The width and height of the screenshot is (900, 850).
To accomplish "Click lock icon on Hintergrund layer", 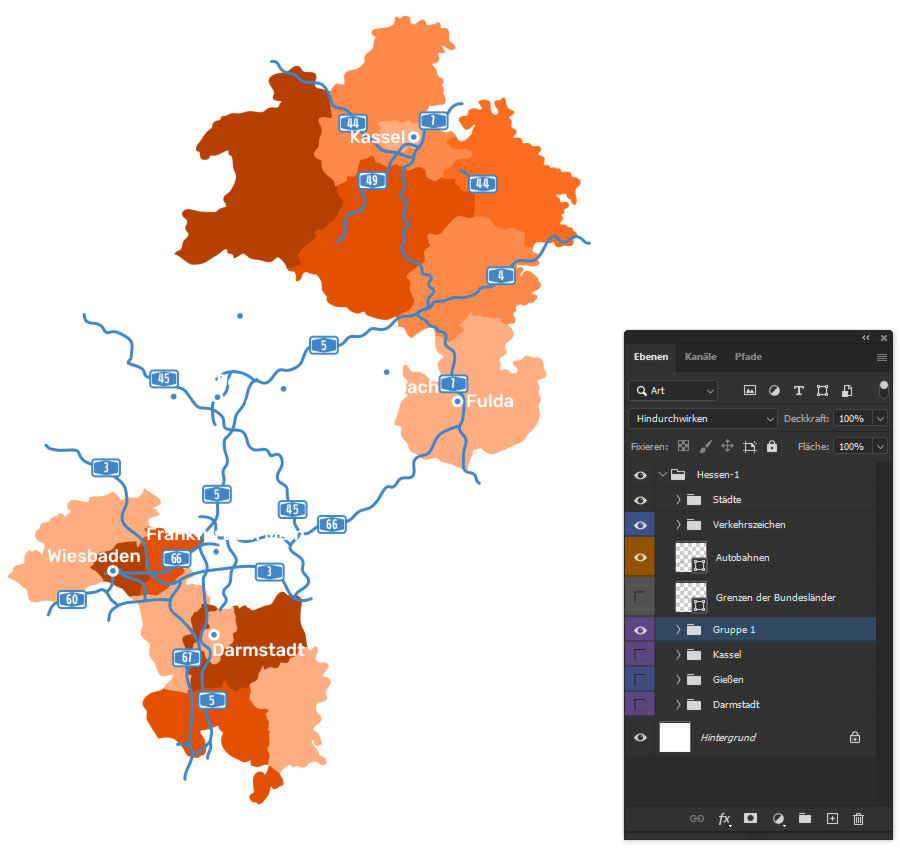I will pos(855,738).
